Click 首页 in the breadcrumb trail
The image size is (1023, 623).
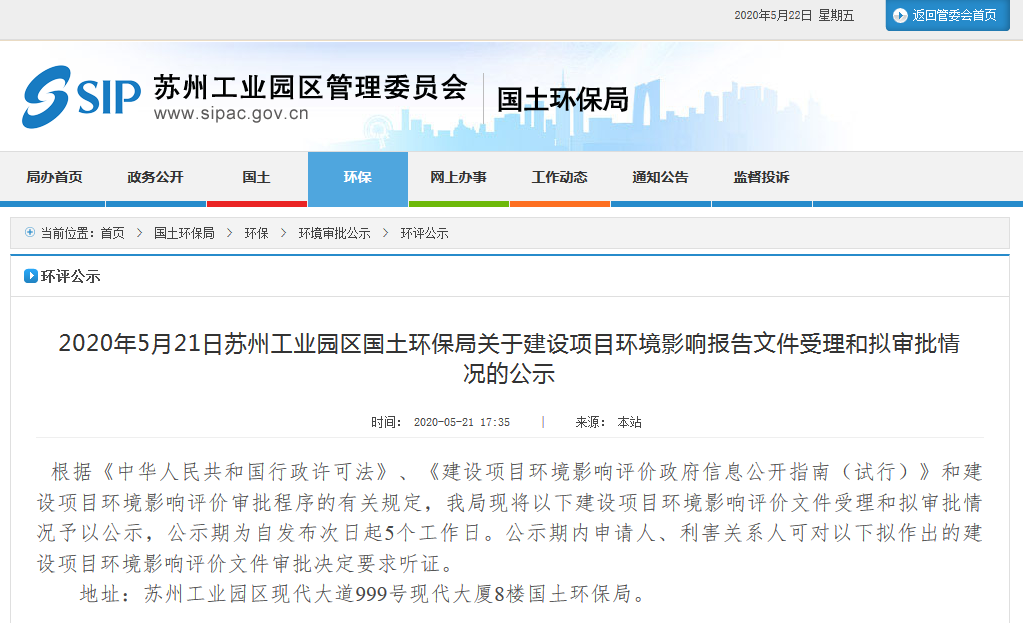[x=112, y=233]
